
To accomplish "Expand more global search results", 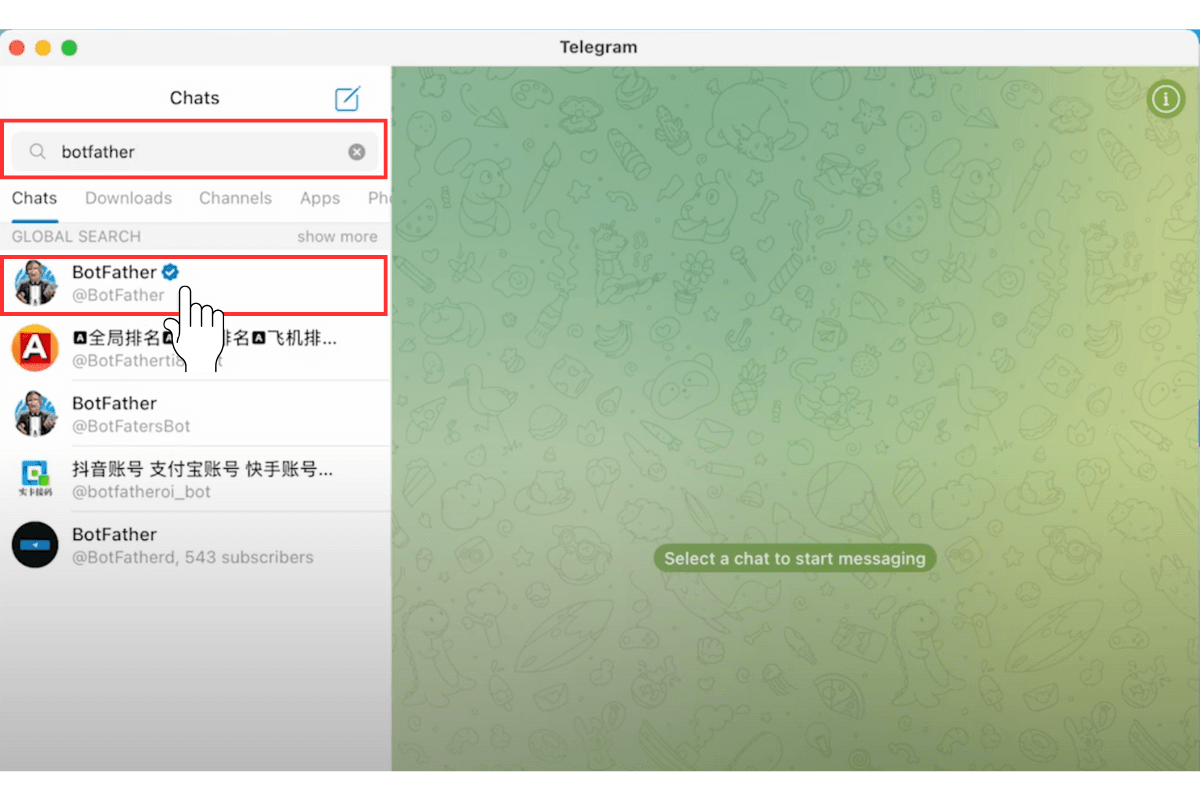I will click(x=337, y=236).
